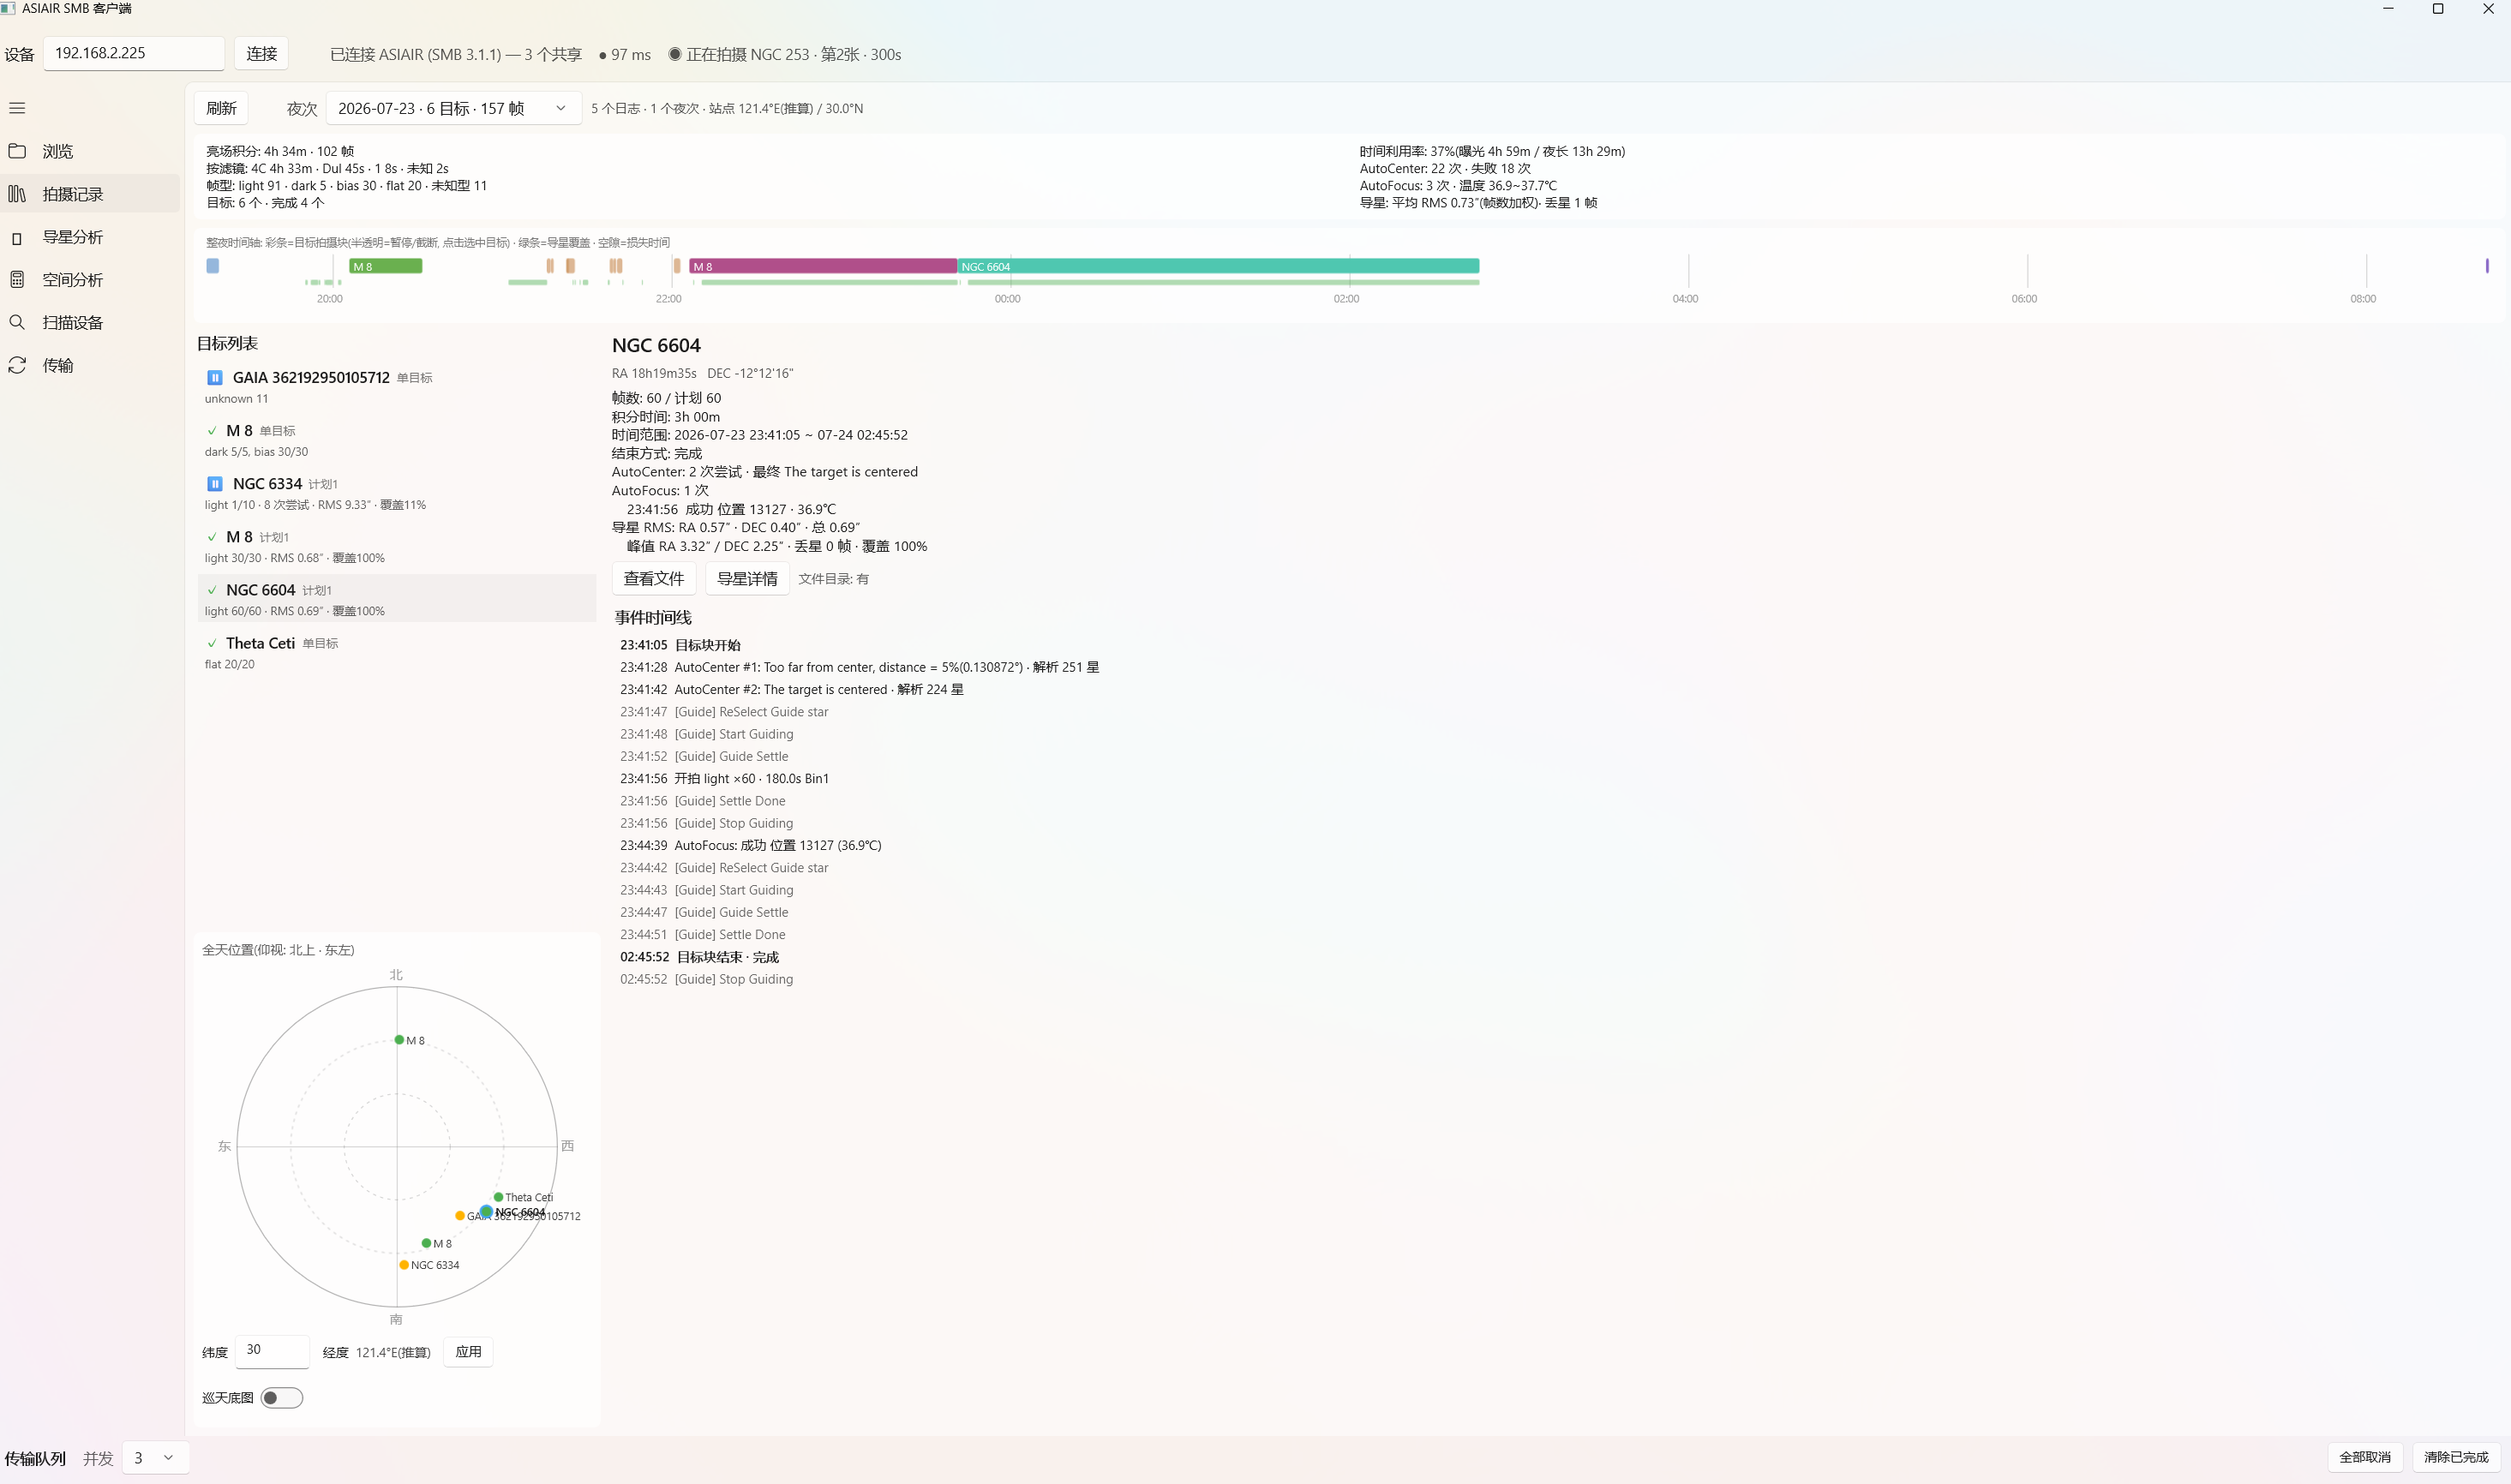Select M 8 计划1 in target list
This screenshot has height=1484, width=2511.
click(397, 546)
